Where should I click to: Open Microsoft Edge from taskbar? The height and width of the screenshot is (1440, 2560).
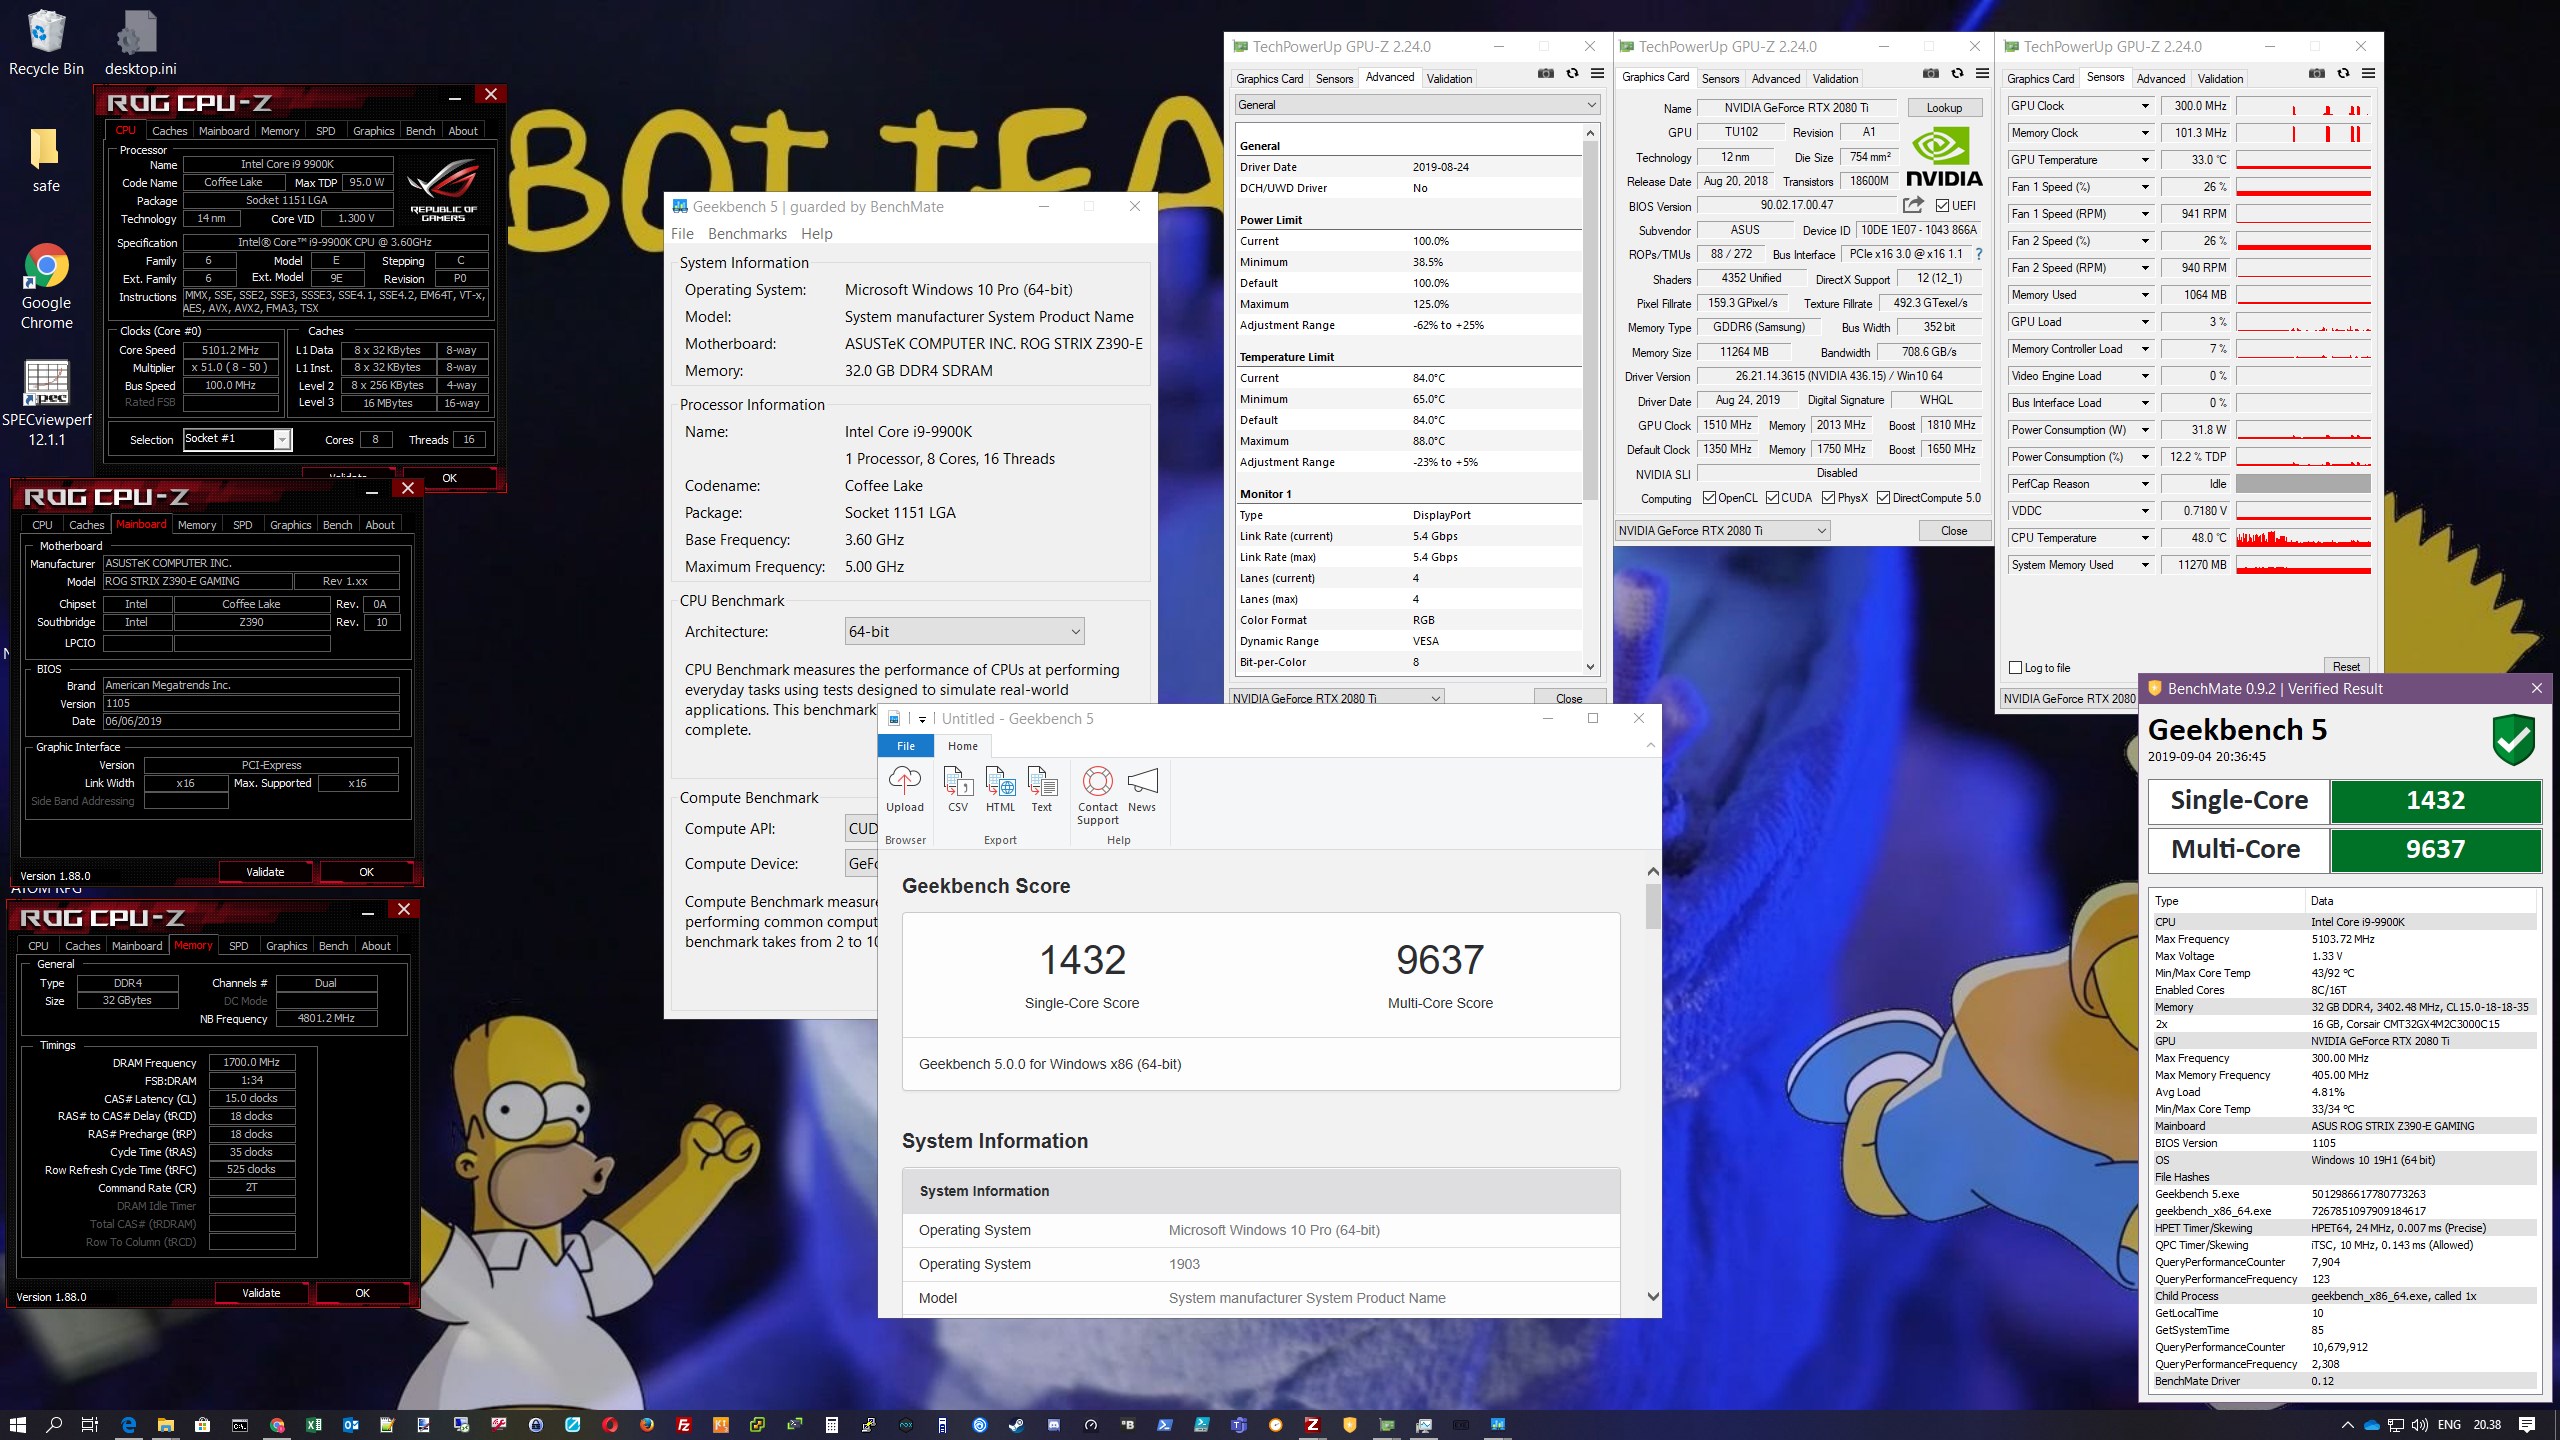point(129,1425)
